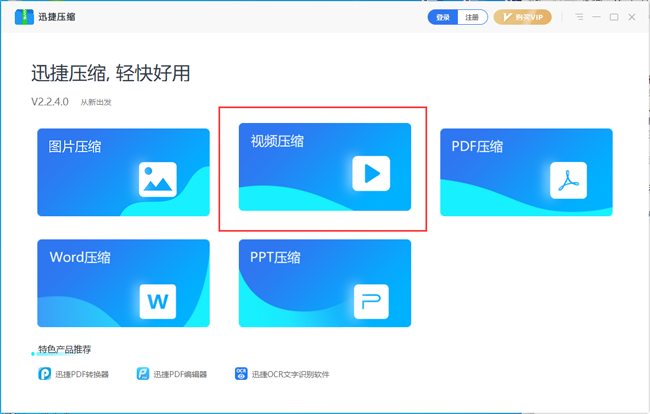Click the W icon on Word压缩 card
650x414 pixels.
pos(158,301)
